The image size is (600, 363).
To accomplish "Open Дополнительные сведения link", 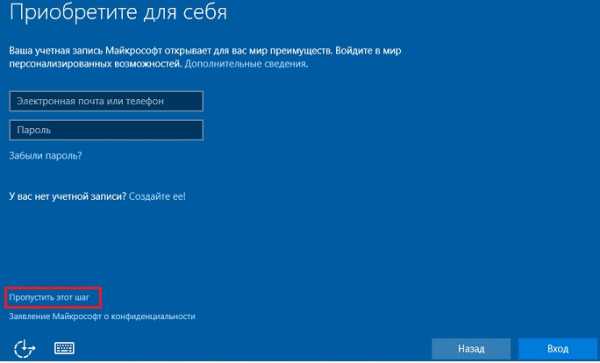I will pos(245,64).
